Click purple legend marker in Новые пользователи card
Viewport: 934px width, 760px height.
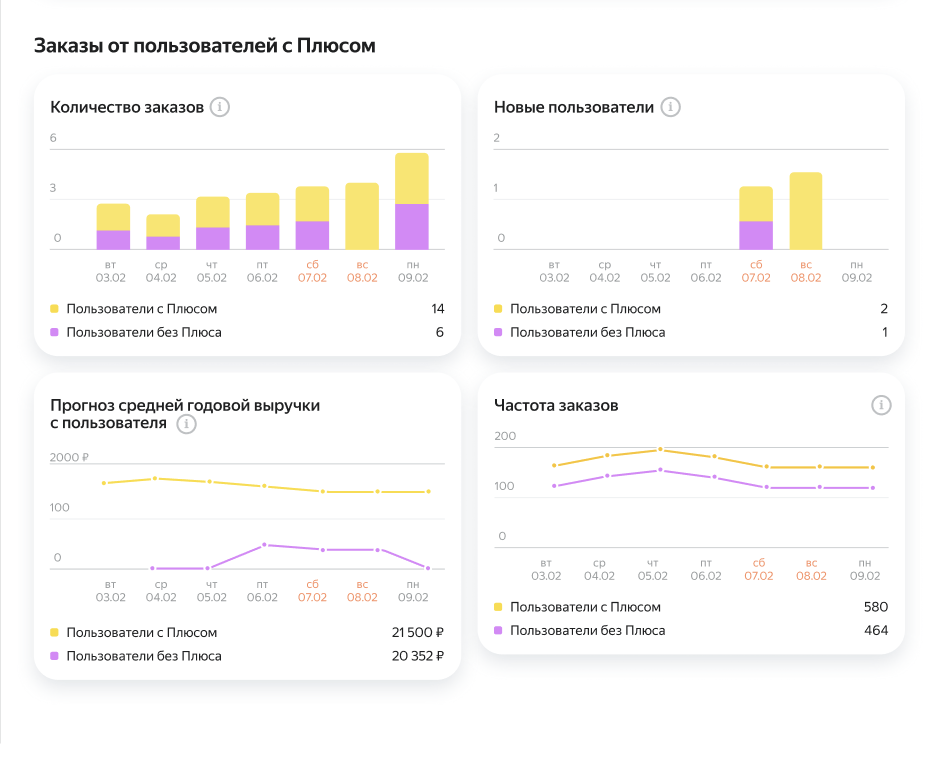pyautogui.click(x=499, y=332)
